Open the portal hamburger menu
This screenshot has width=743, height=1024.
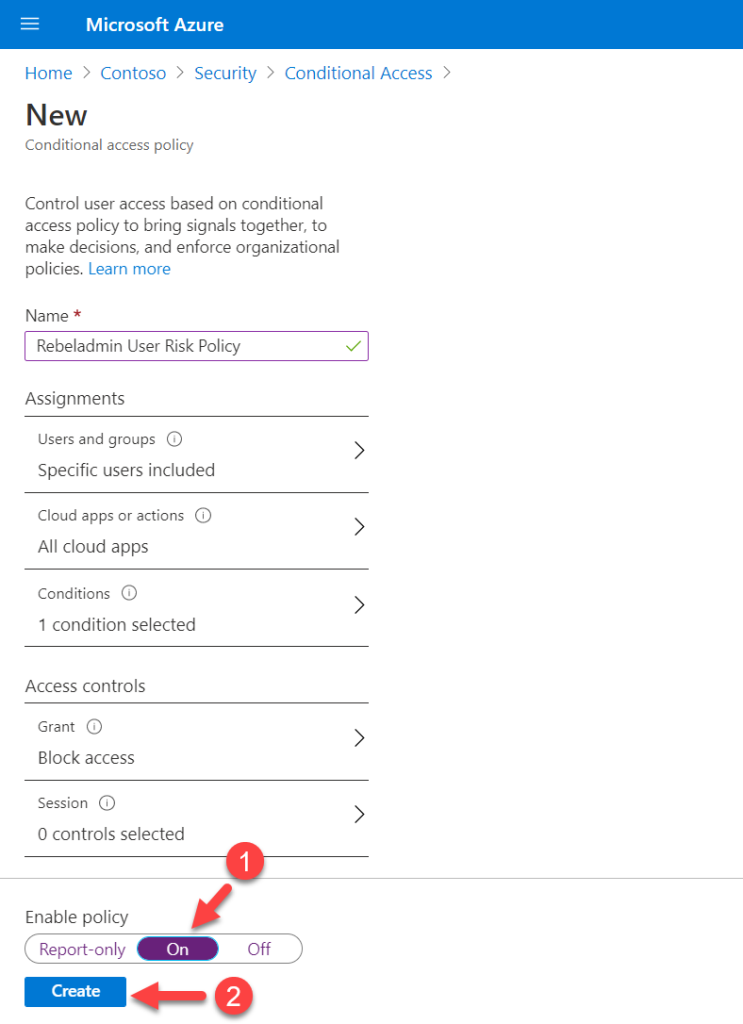coord(29,24)
